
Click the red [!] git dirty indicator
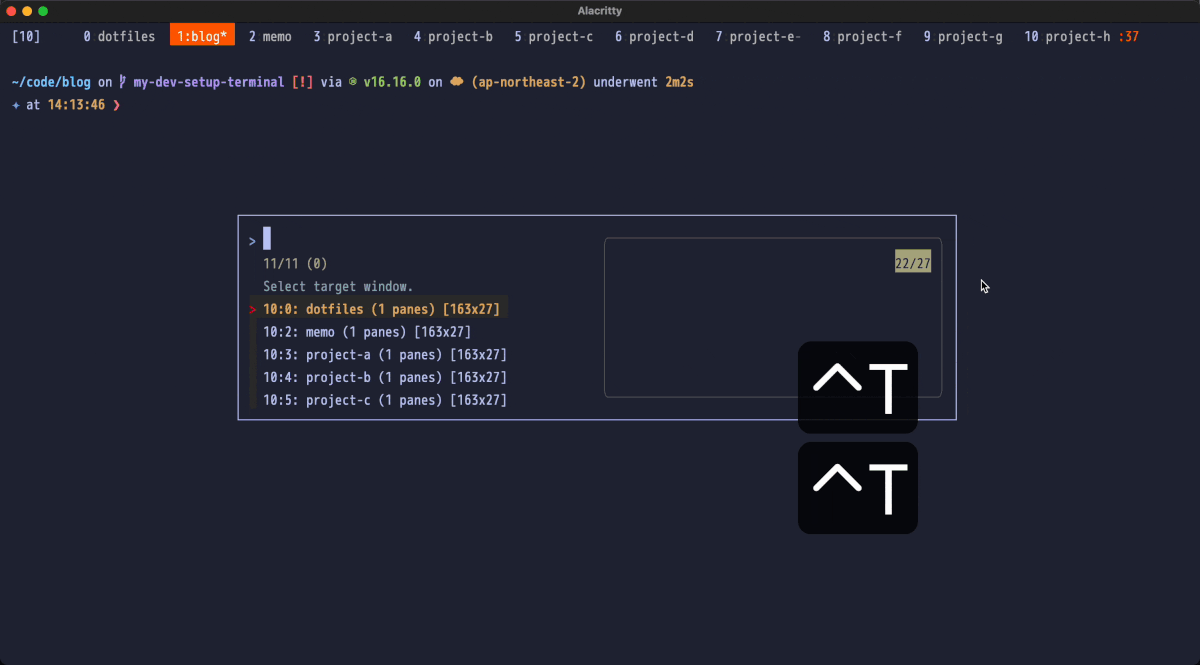[x=301, y=82]
